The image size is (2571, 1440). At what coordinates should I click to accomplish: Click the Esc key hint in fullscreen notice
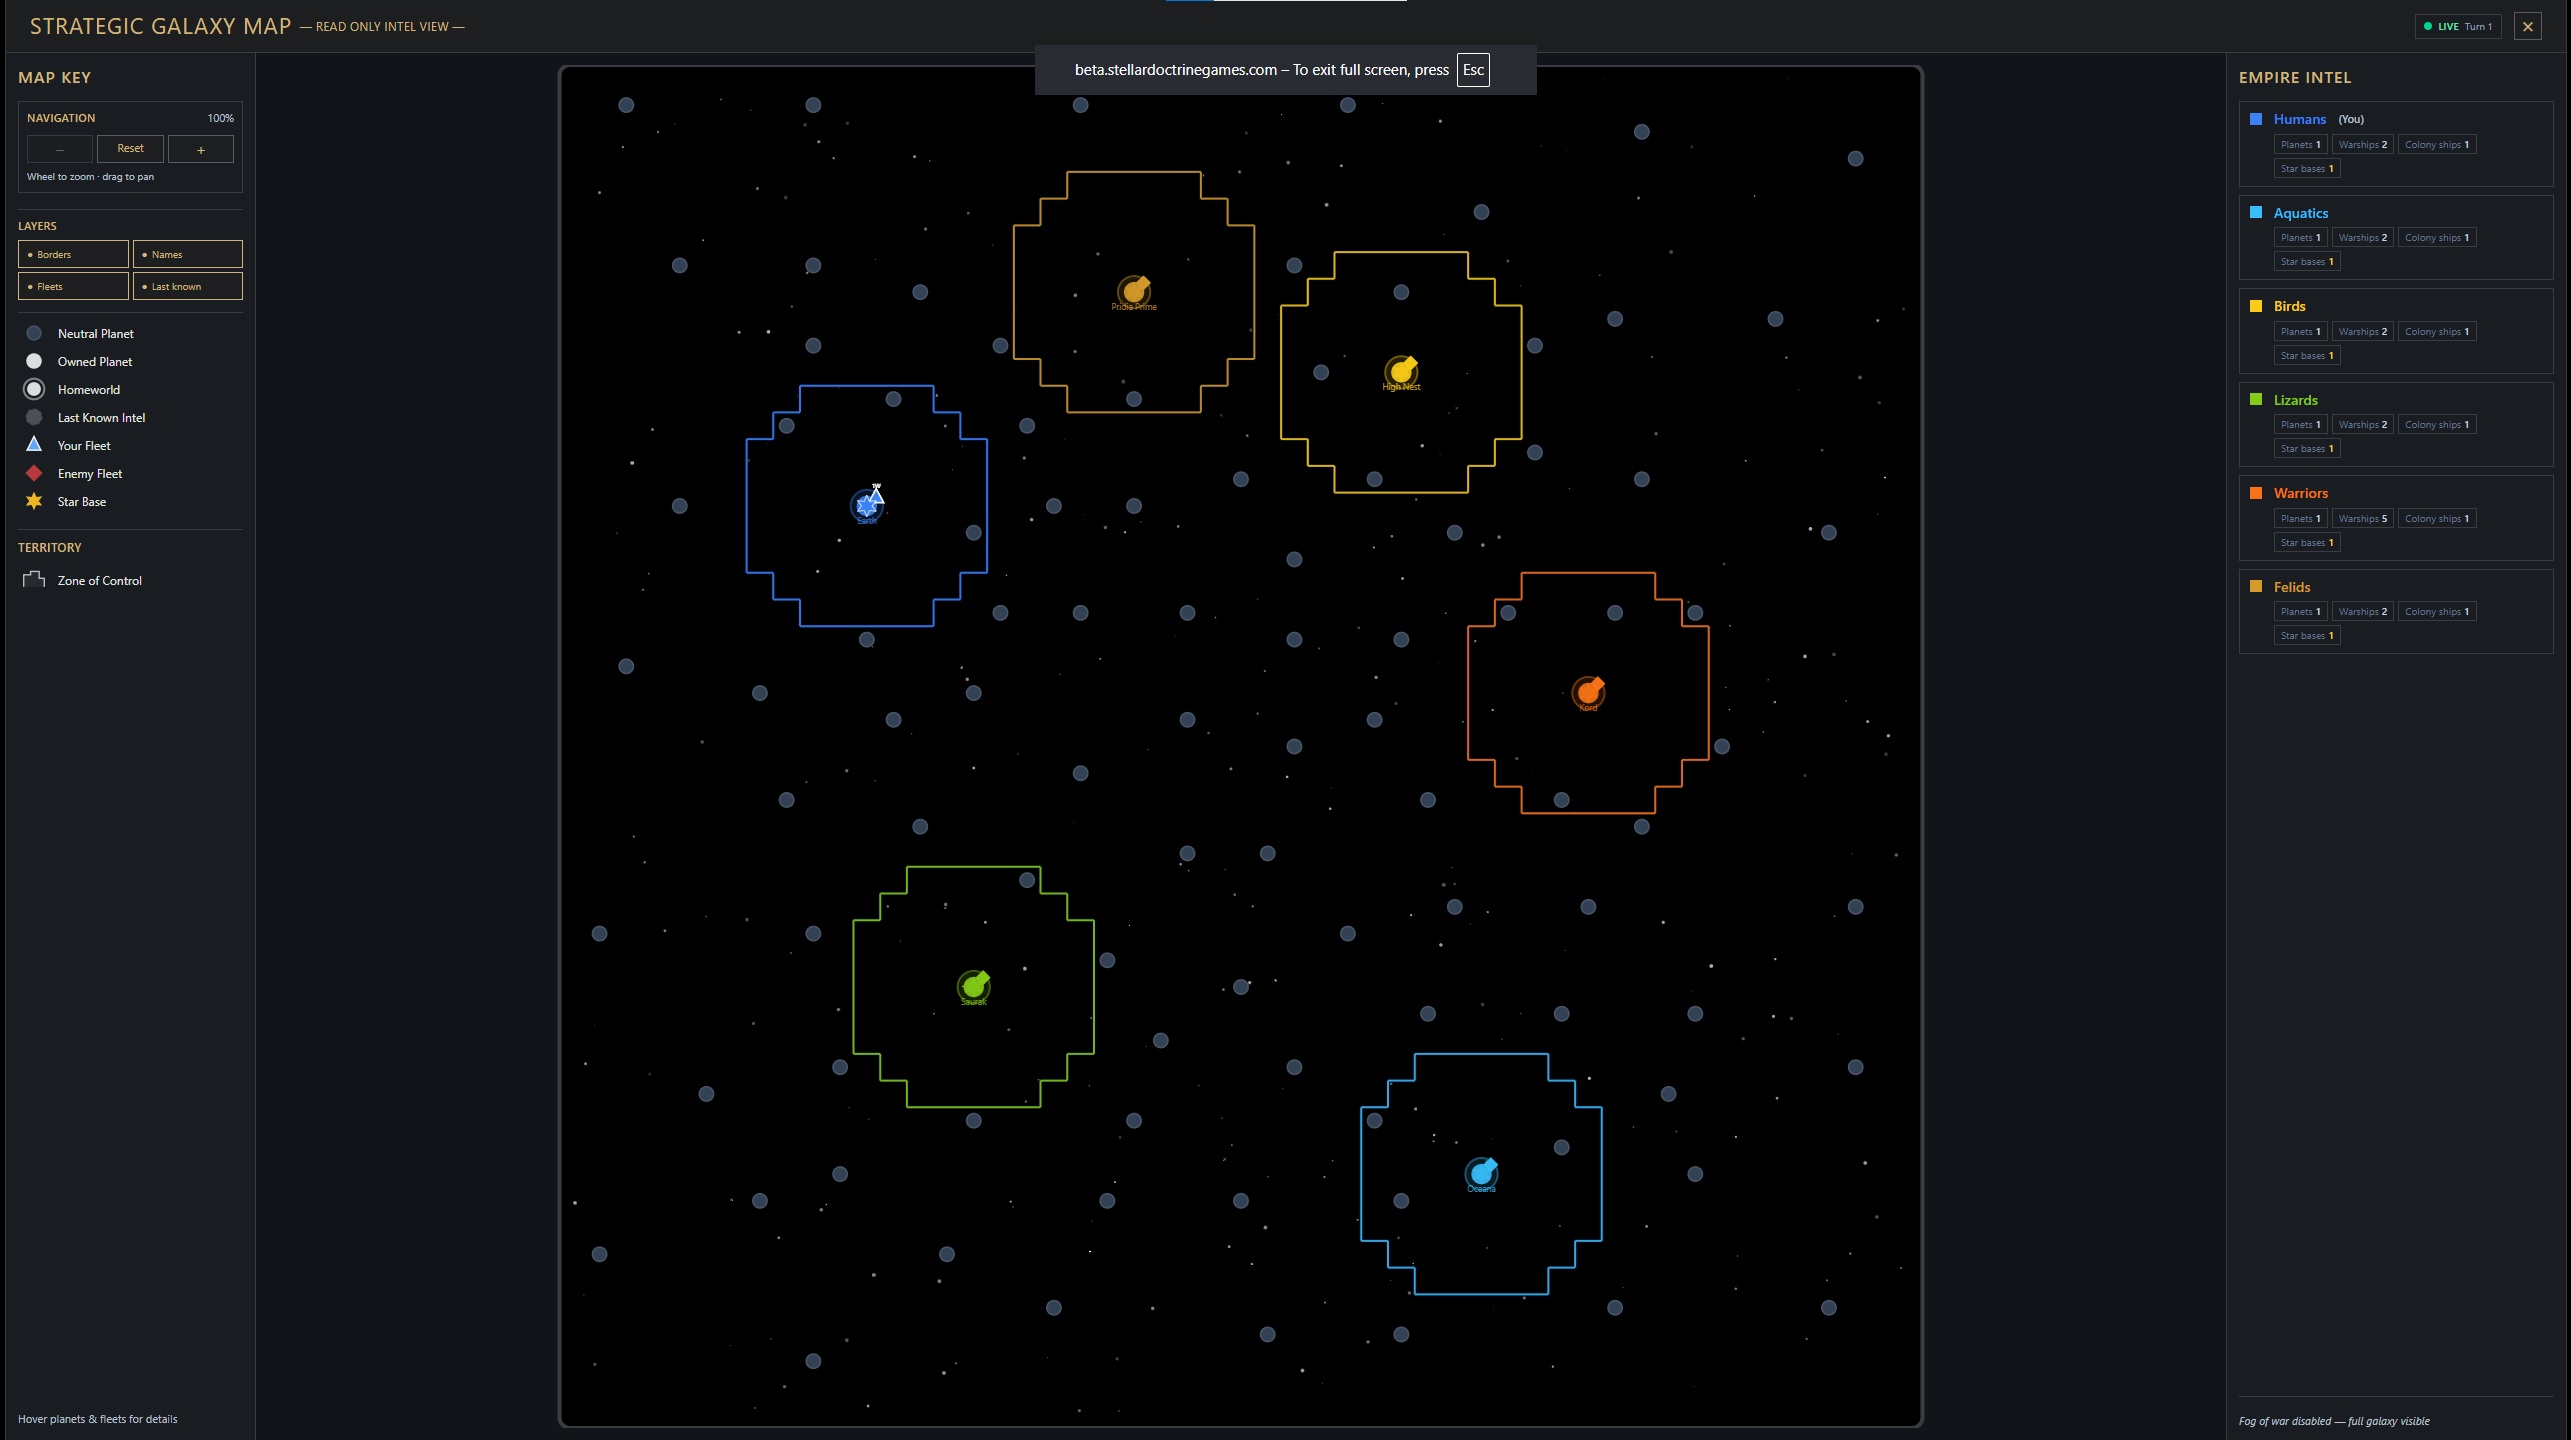pyautogui.click(x=1473, y=70)
